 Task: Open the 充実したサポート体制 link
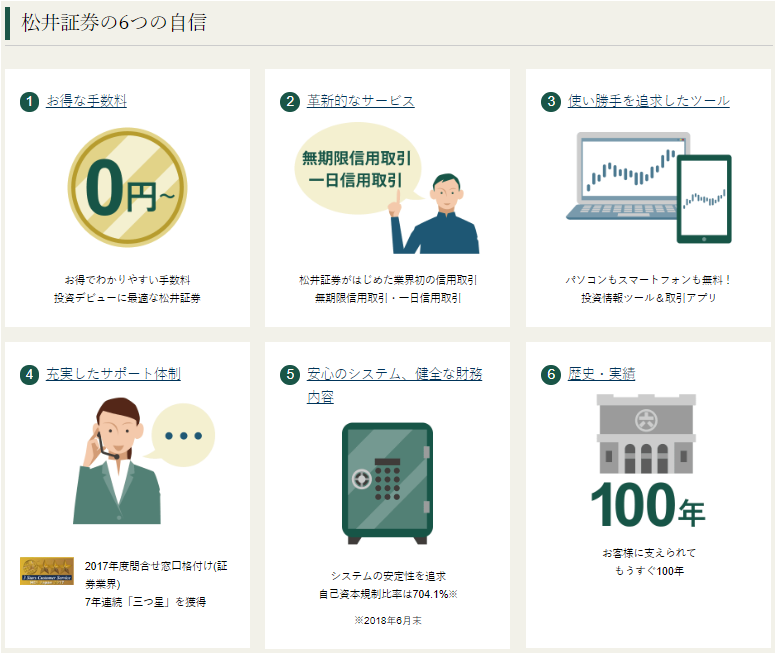click(113, 374)
